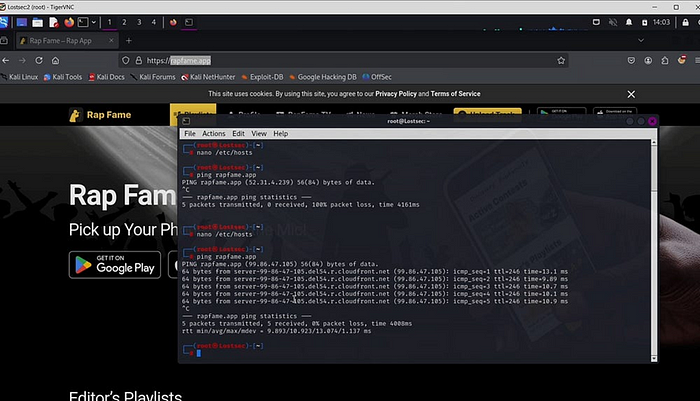The width and height of the screenshot is (700, 401).
Task: Switch to workspace 4
Action: click(x=154, y=22)
